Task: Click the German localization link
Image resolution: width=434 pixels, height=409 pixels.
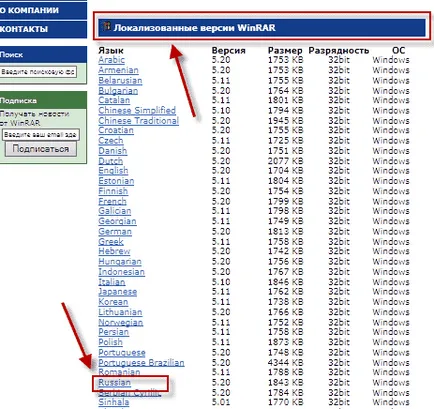Action: [x=115, y=231]
